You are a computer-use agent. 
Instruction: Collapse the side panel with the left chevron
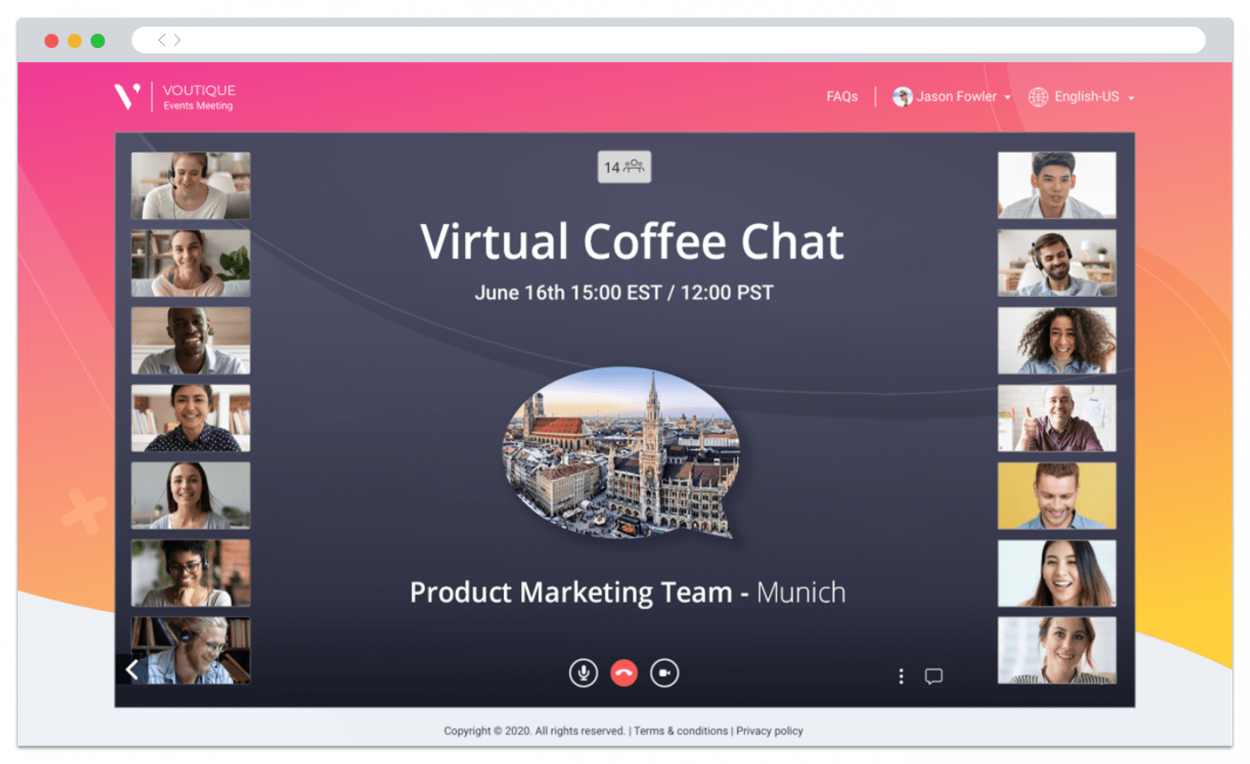pyautogui.click(x=132, y=669)
